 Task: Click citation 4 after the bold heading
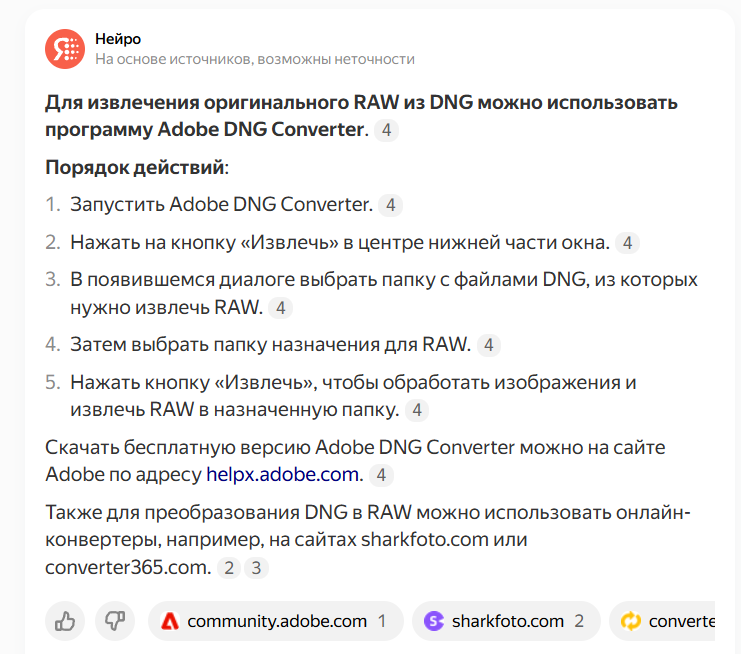click(x=386, y=130)
